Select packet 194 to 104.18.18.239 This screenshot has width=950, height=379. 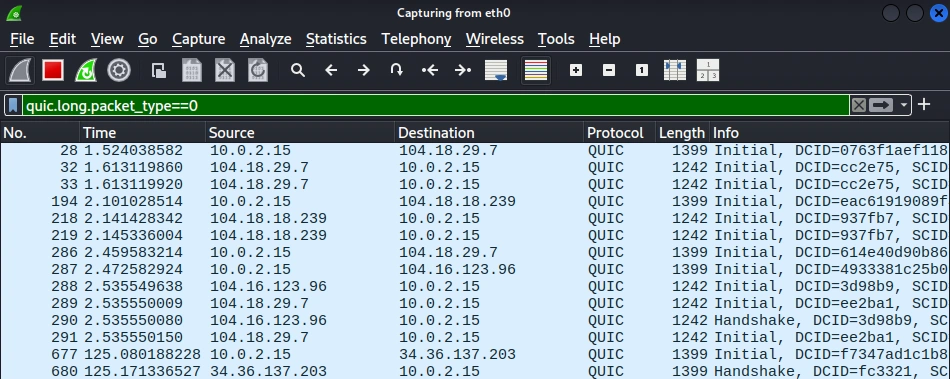(475, 201)
